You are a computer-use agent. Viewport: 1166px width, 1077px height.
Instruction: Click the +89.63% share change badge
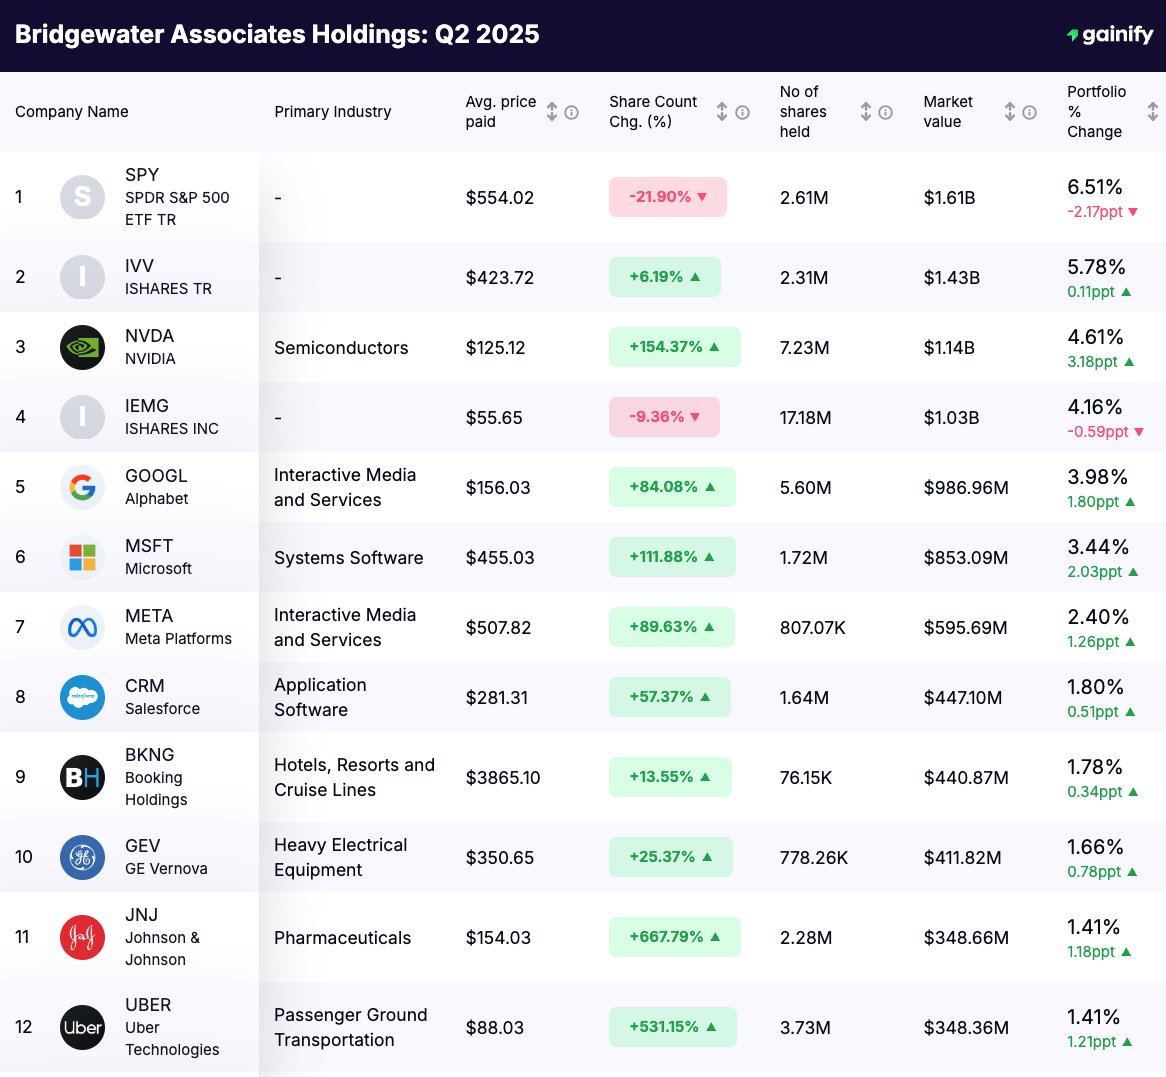(671, 626)
